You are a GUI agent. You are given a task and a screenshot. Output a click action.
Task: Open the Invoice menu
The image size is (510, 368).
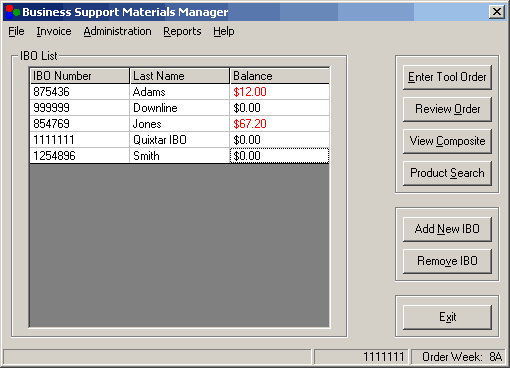click(54, 31)
